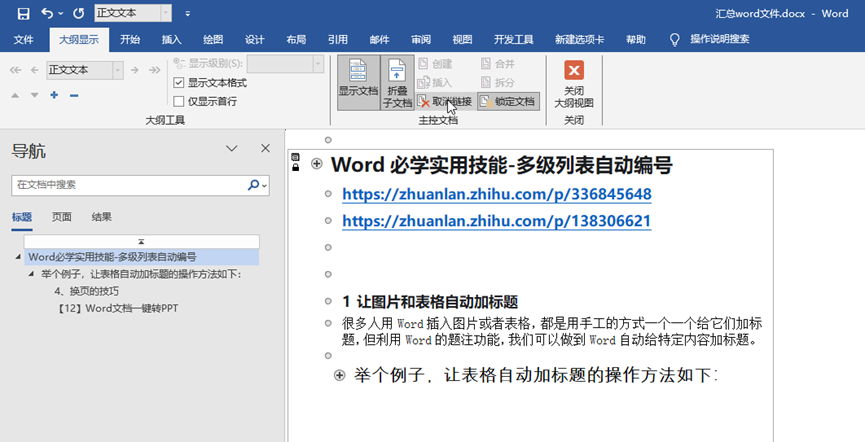Screen dimensions: 865x442
Task: Switch to the 插入 (Insert) ribbon tab
Action: pos(171,40)
